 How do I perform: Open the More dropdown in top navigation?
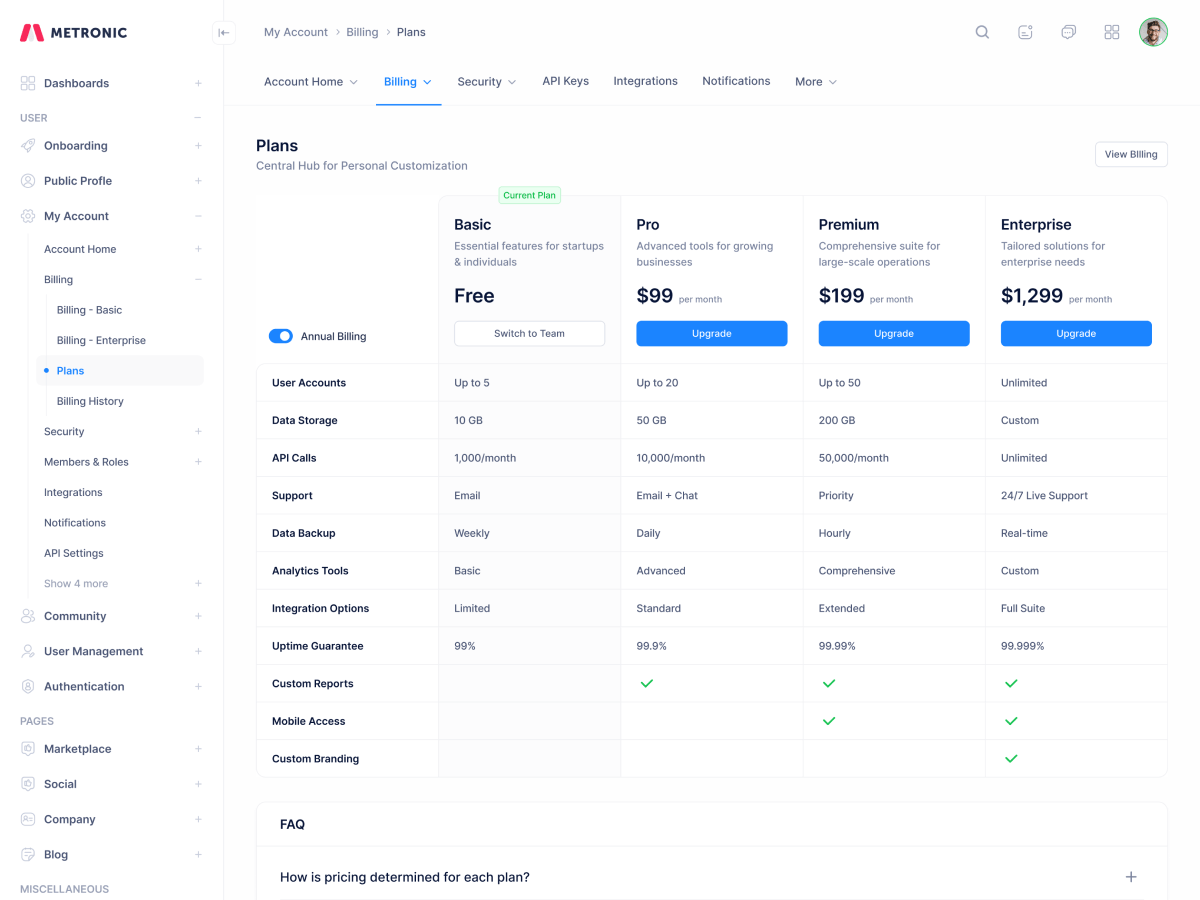[815, 82]
